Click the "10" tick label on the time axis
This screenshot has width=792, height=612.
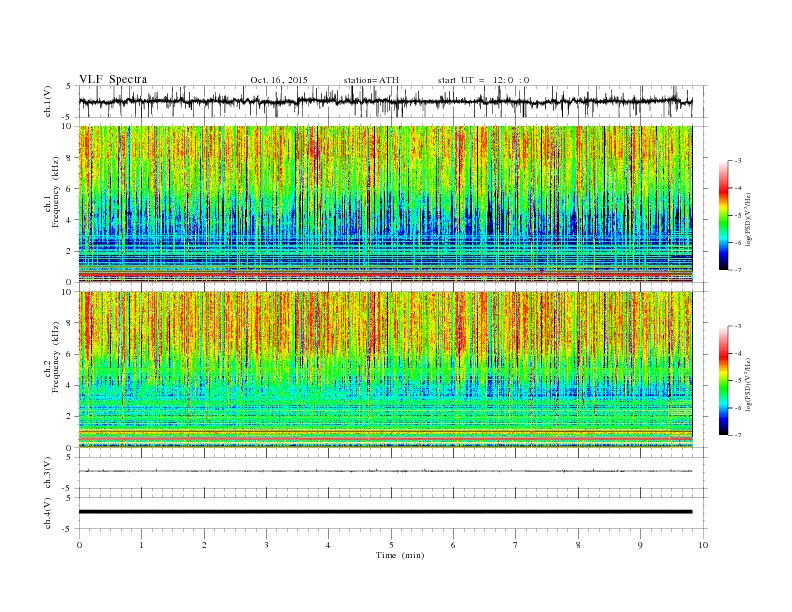[x=703, y=545]
